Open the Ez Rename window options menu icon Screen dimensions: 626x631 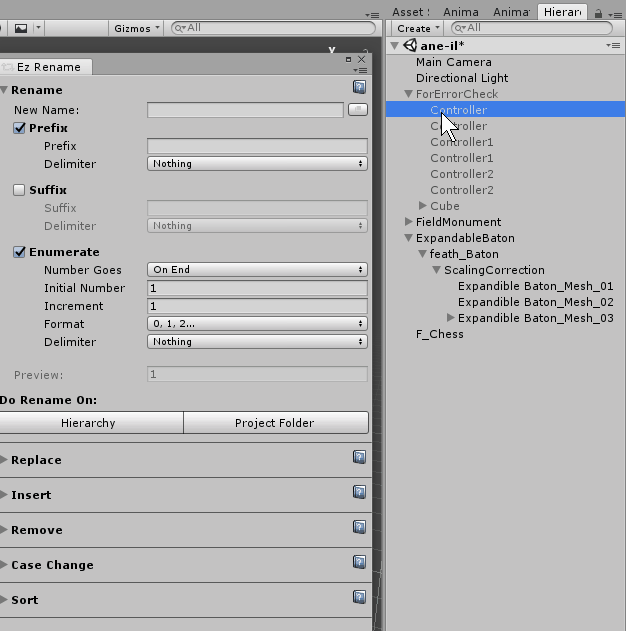click(360, 70)
